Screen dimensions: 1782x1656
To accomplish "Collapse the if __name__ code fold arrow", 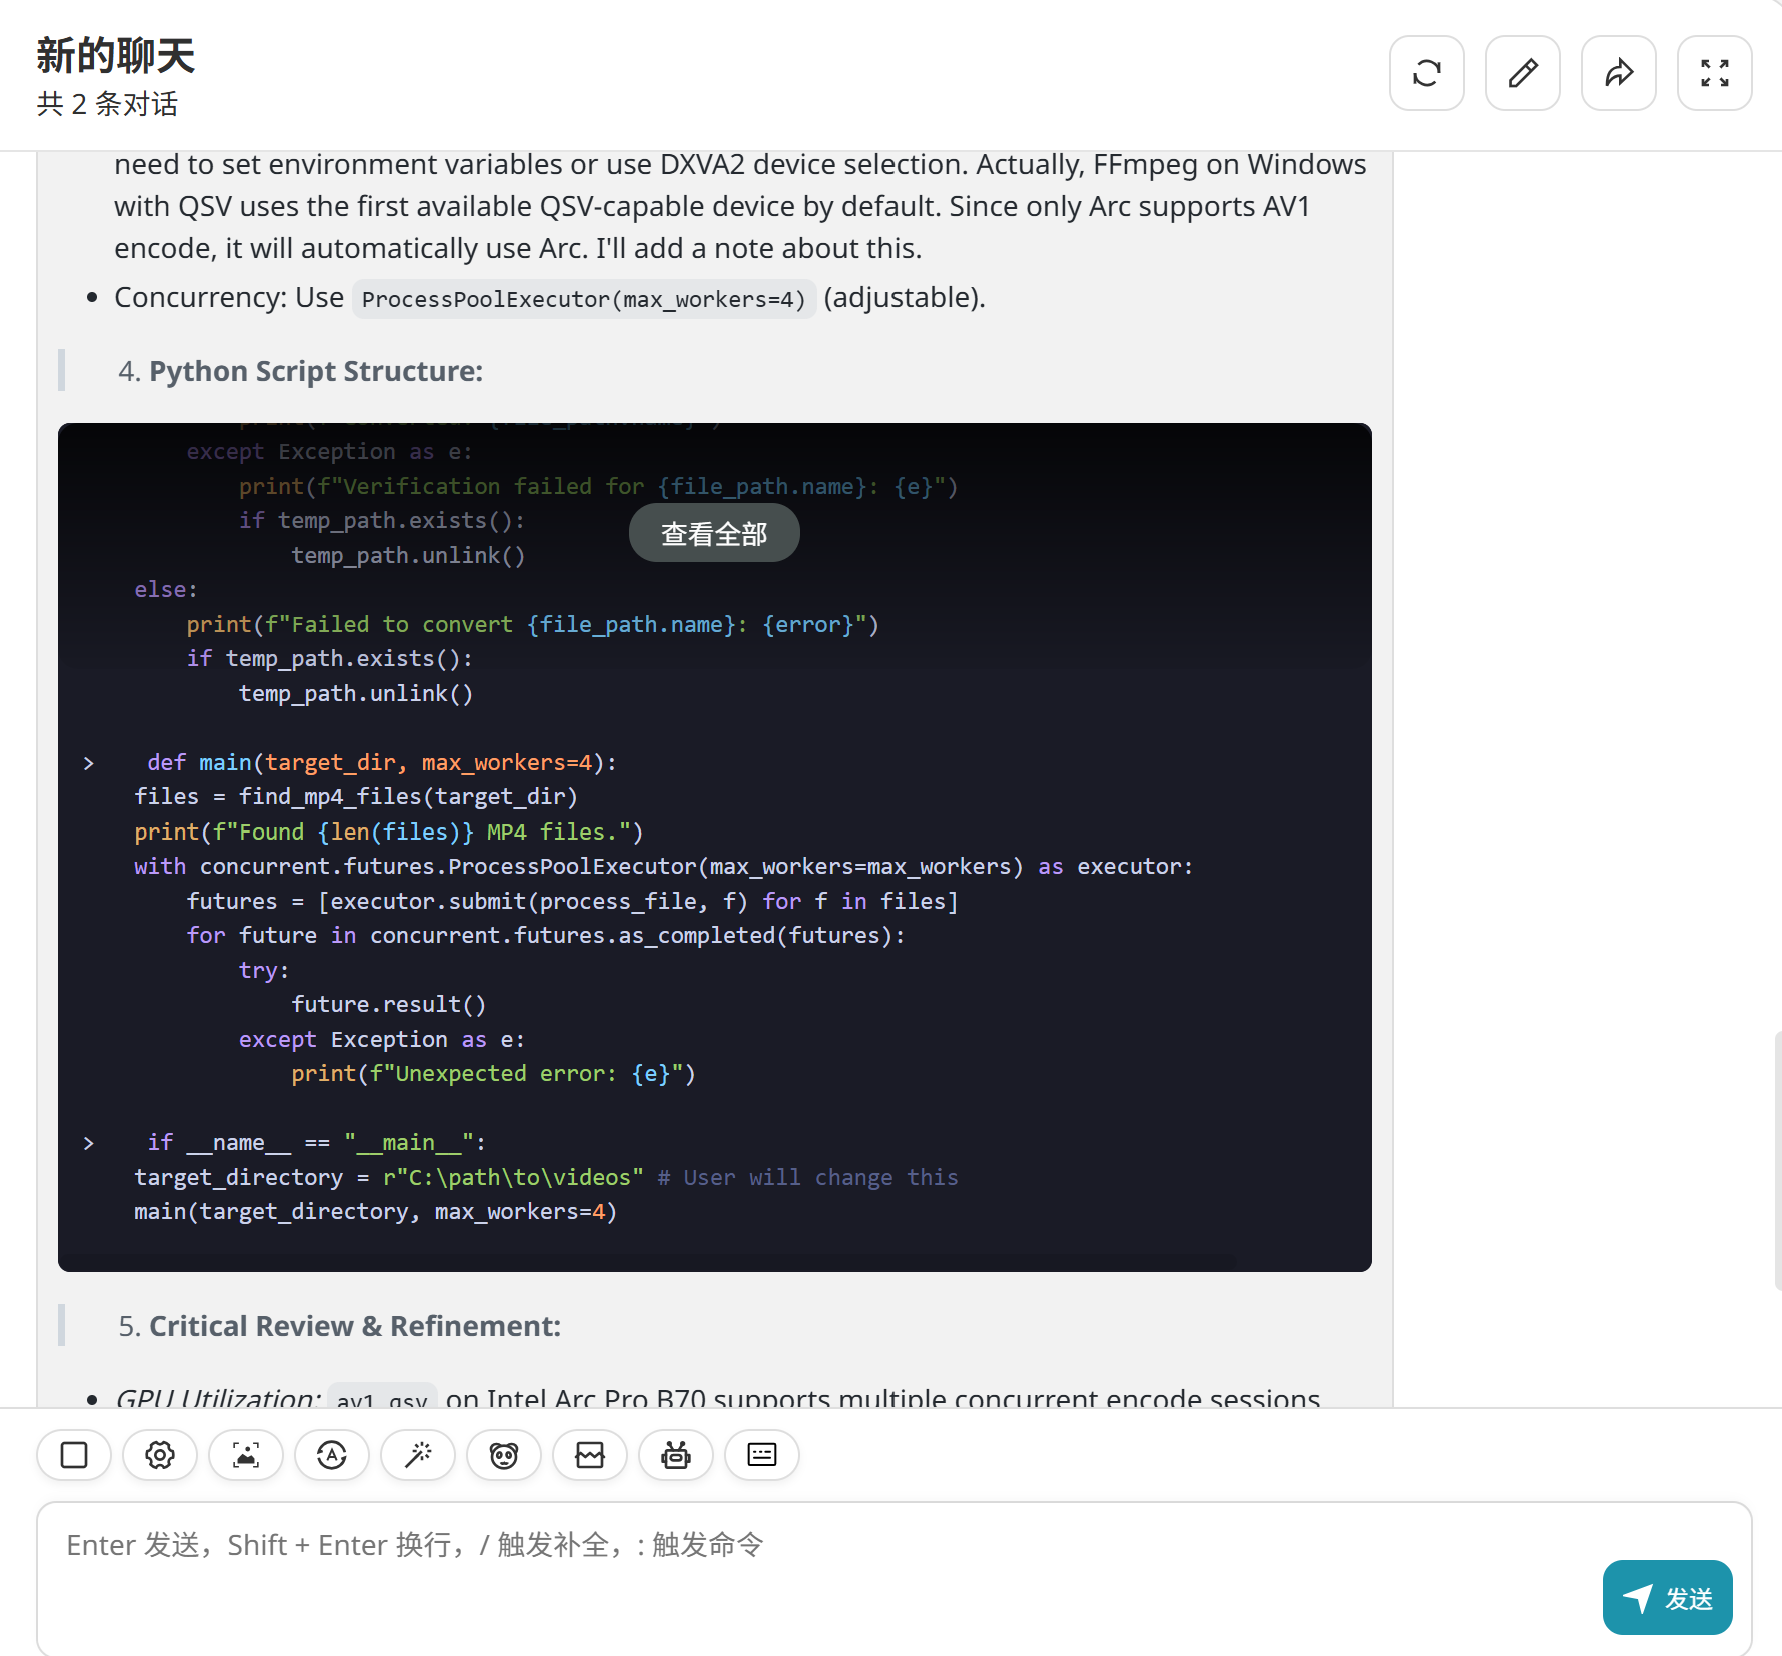I will [89, 1143].
